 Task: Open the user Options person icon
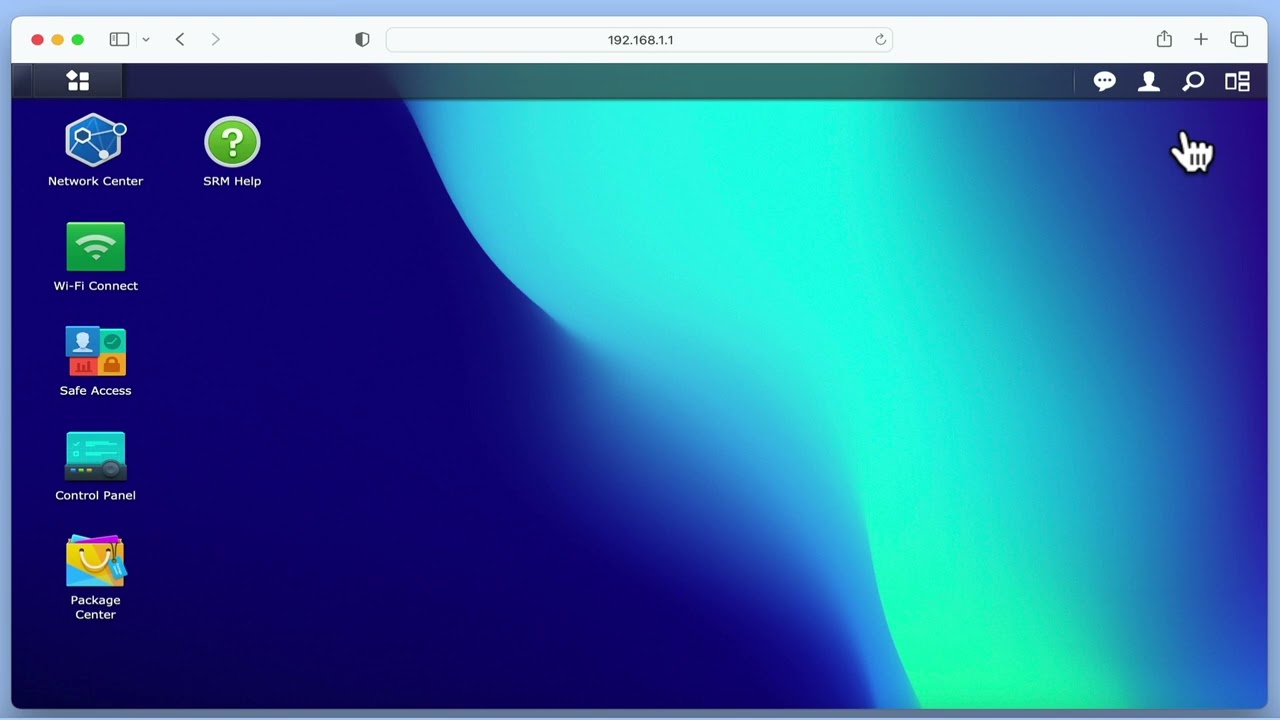pyautogui.click(x=1149, y=82)
